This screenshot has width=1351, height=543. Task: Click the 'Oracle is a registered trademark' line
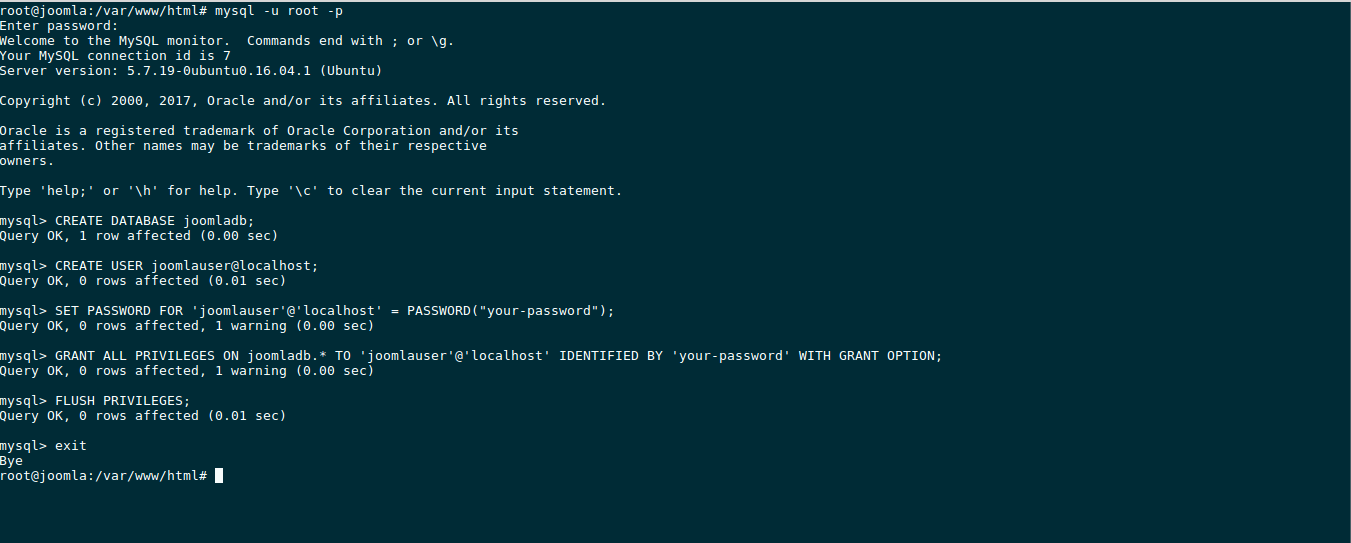click(259, 131)
